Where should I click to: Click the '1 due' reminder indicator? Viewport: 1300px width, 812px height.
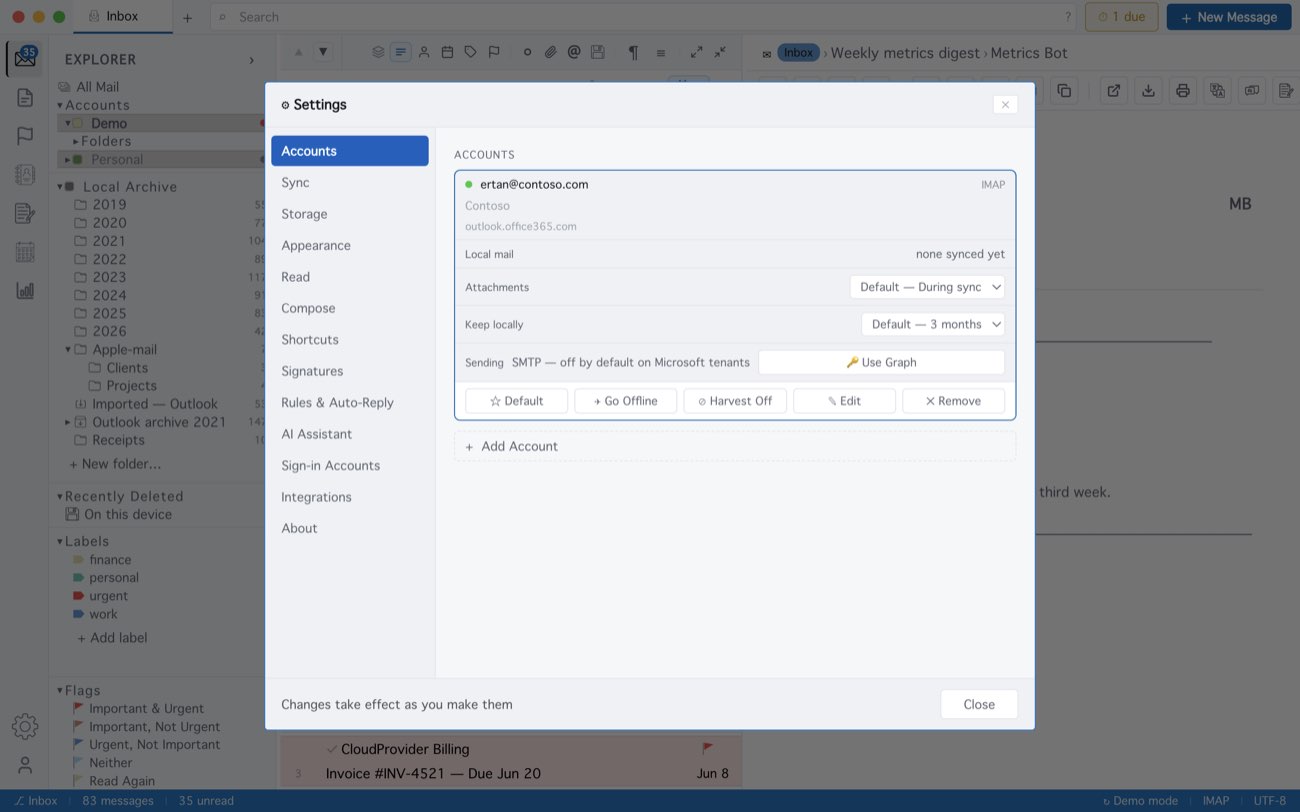pyautogui.click(x=1122, y=17)
